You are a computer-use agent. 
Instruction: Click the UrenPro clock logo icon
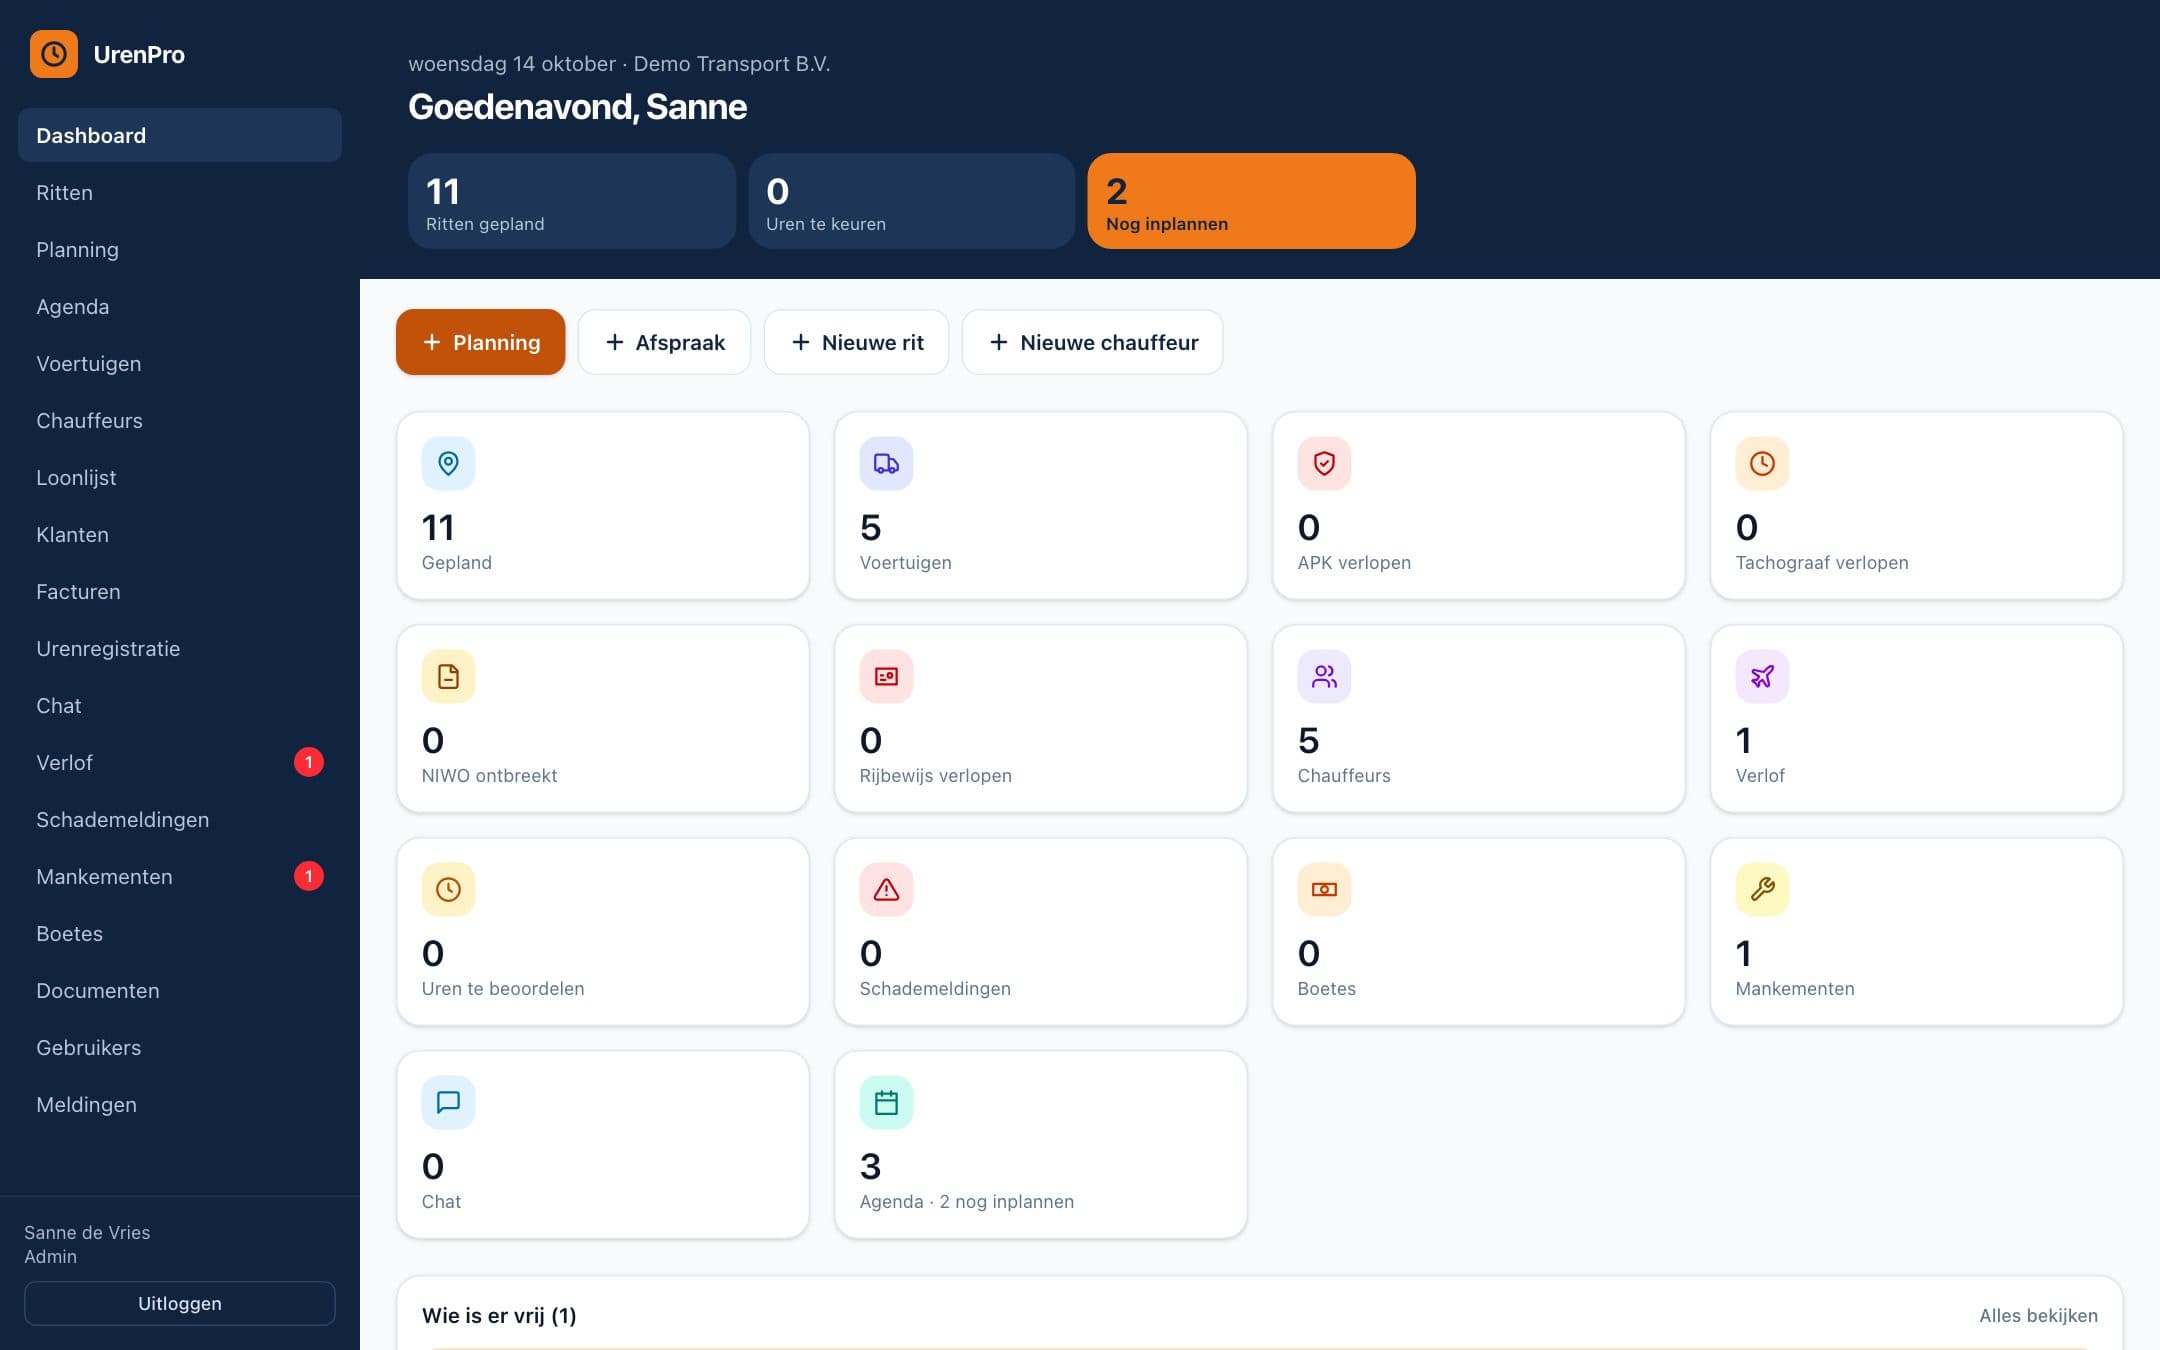pyautogui.click(x=54, y=54)
